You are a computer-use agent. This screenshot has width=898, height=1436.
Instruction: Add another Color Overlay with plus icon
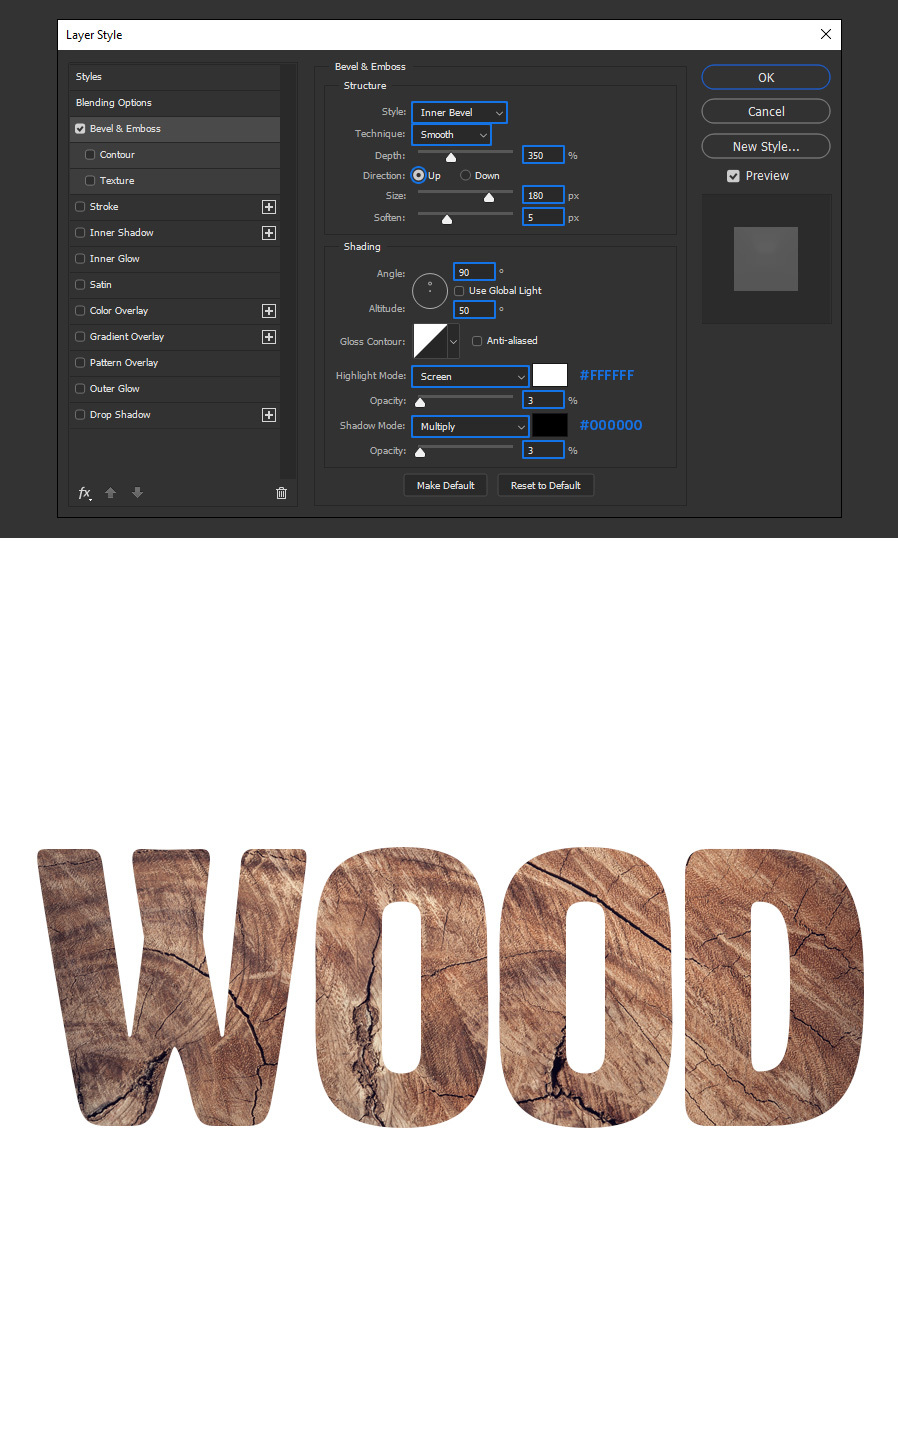(269, 311)
